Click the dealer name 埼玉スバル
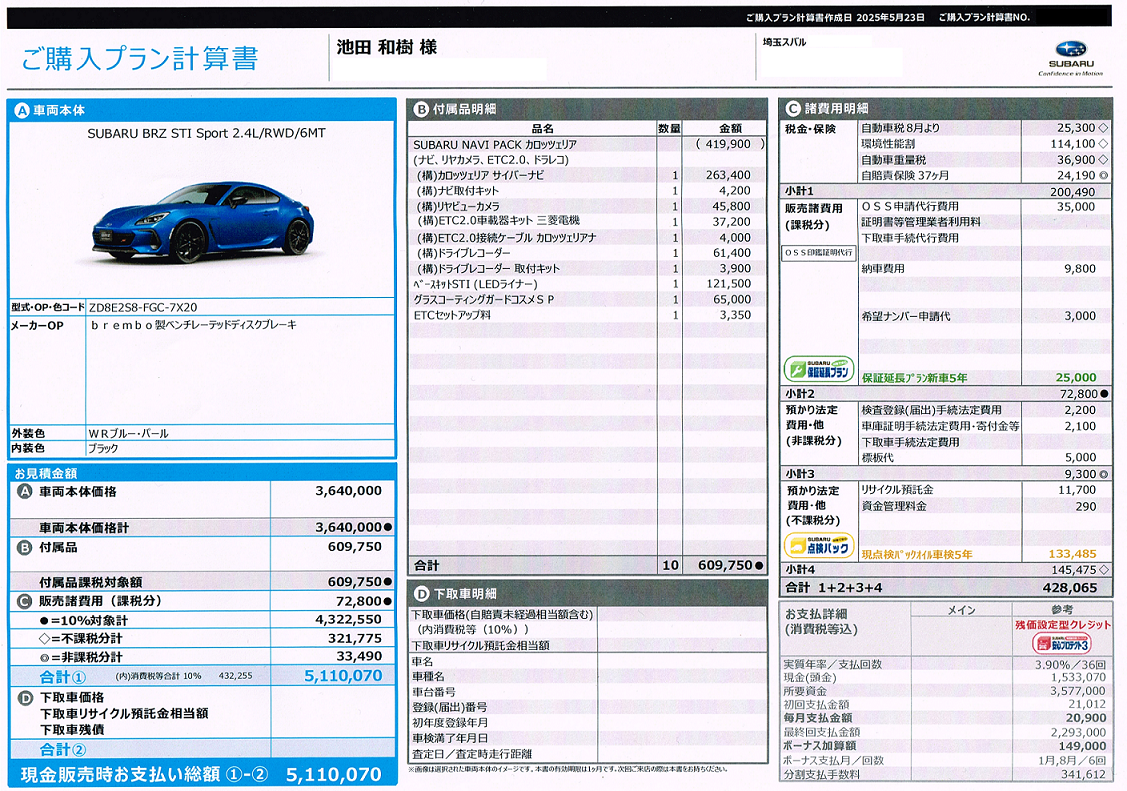 pos(784,42)
